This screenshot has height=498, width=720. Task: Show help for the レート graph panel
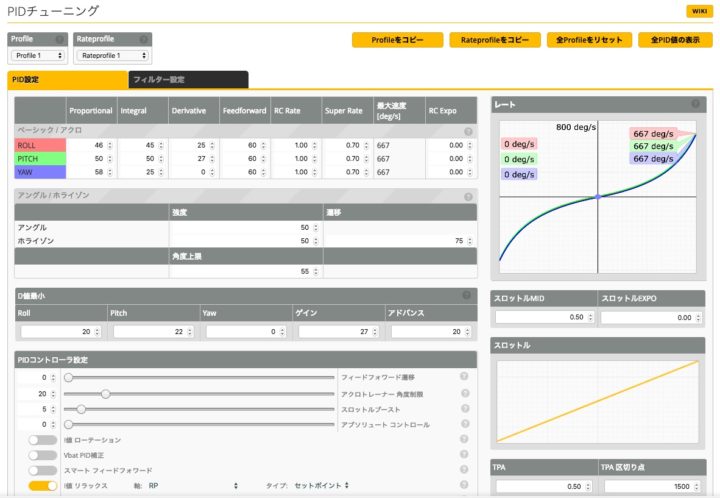tap(695, 104)
